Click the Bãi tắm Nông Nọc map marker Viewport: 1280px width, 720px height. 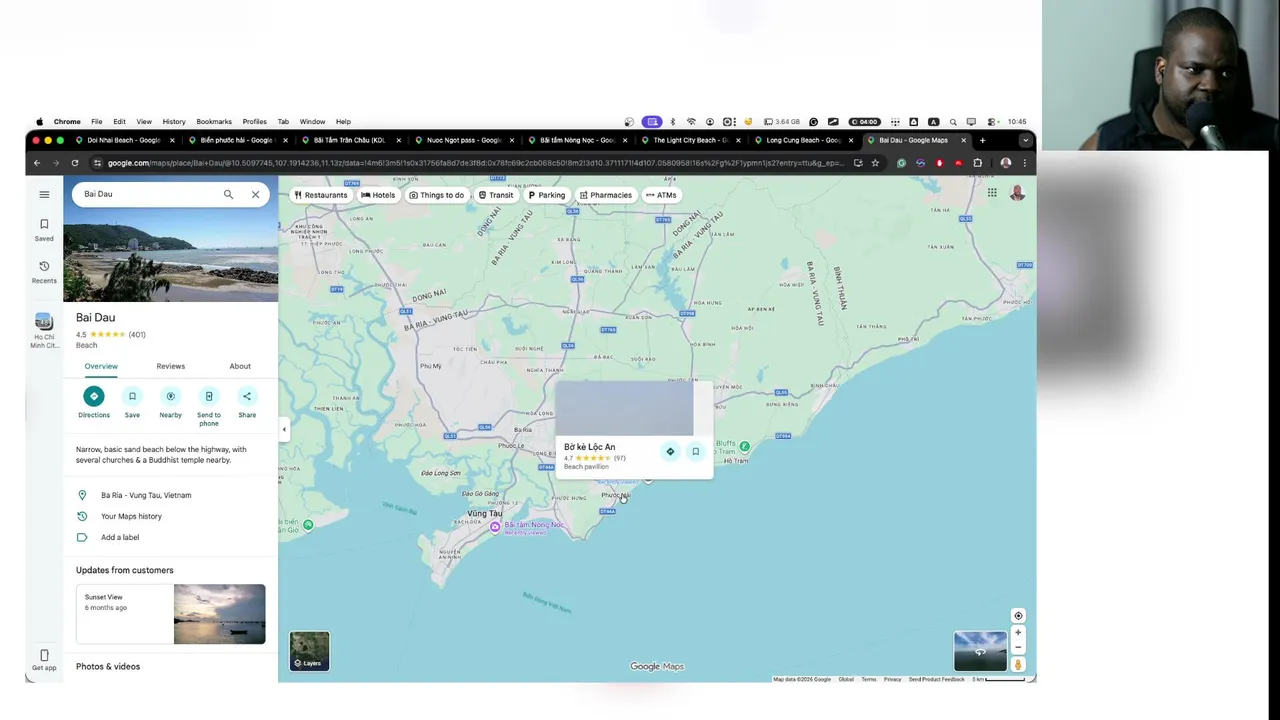coord(494,527)
